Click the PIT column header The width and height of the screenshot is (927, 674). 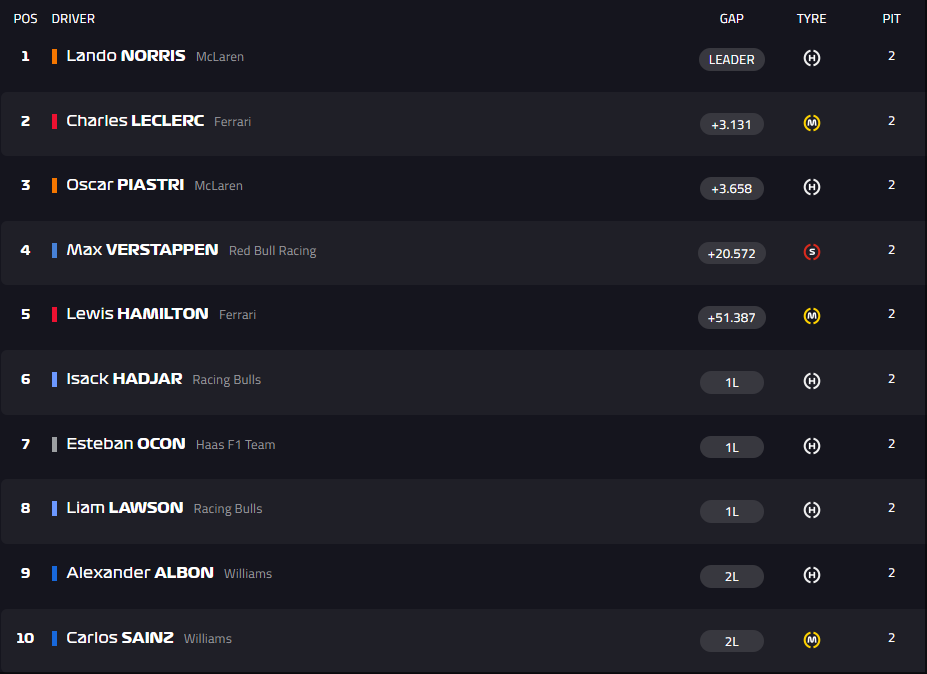point(891,19)
